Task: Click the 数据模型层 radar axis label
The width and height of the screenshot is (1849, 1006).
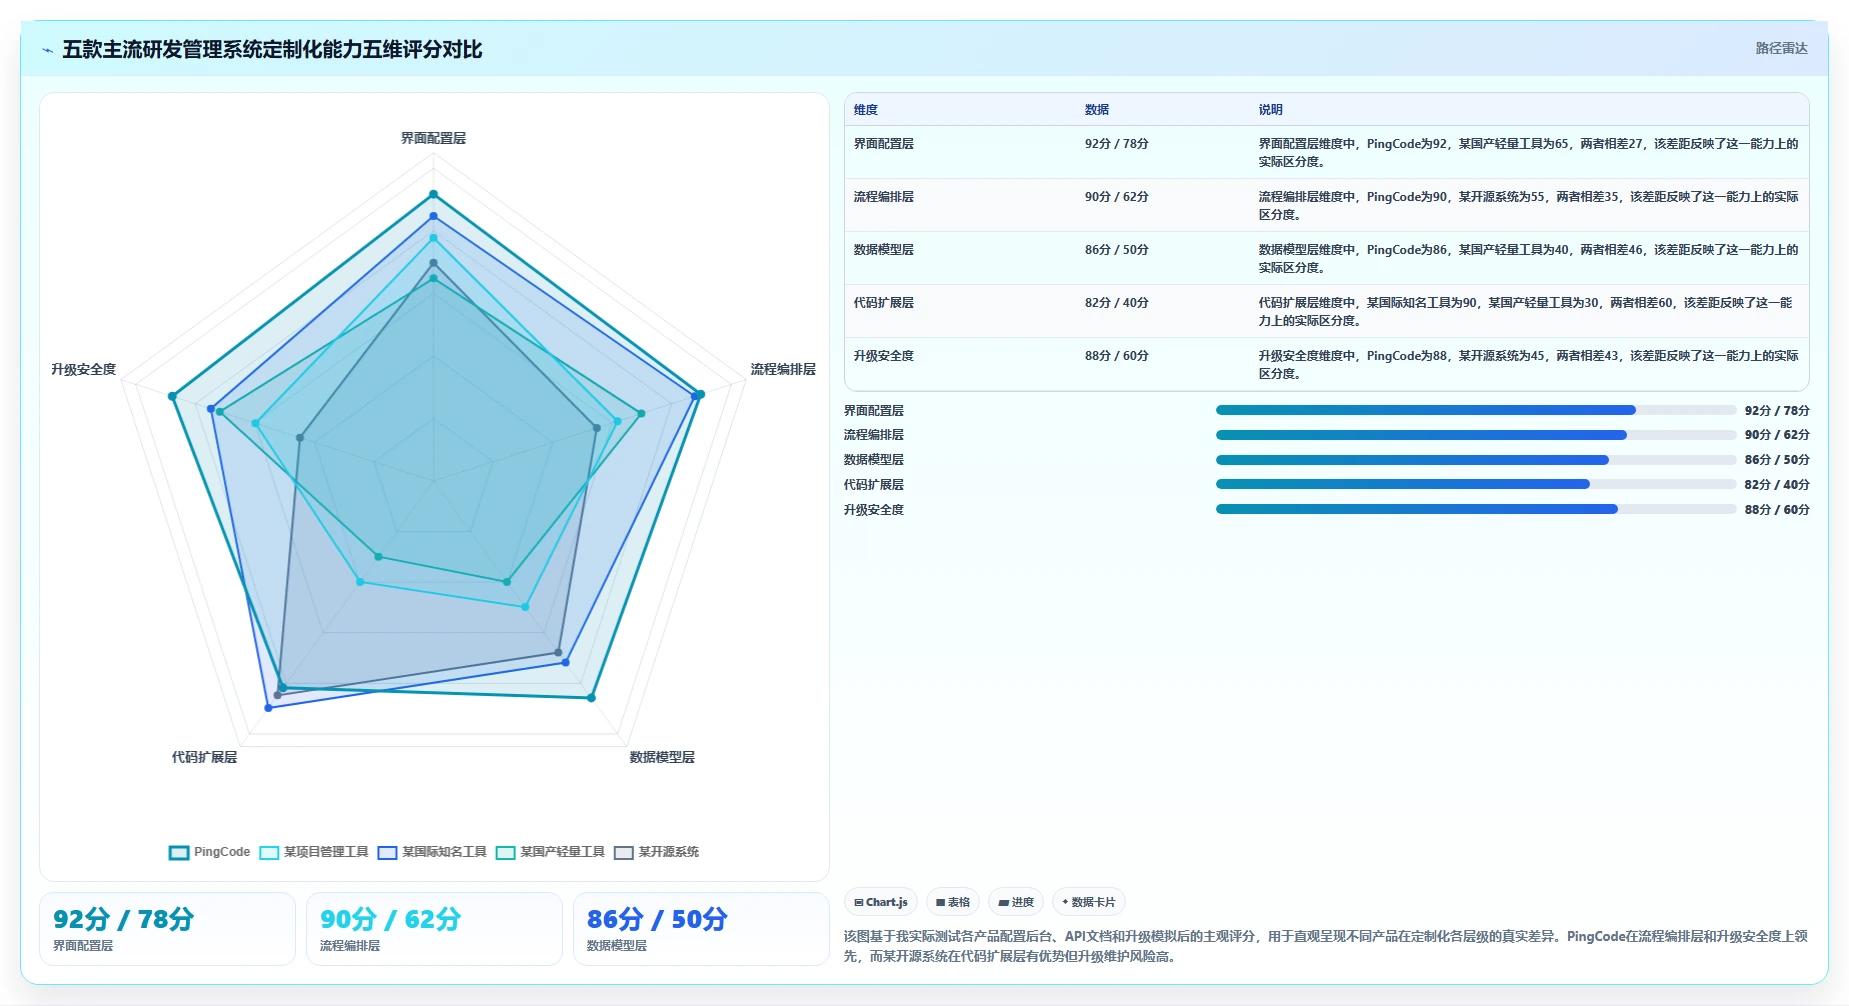Action: point(662,757)
